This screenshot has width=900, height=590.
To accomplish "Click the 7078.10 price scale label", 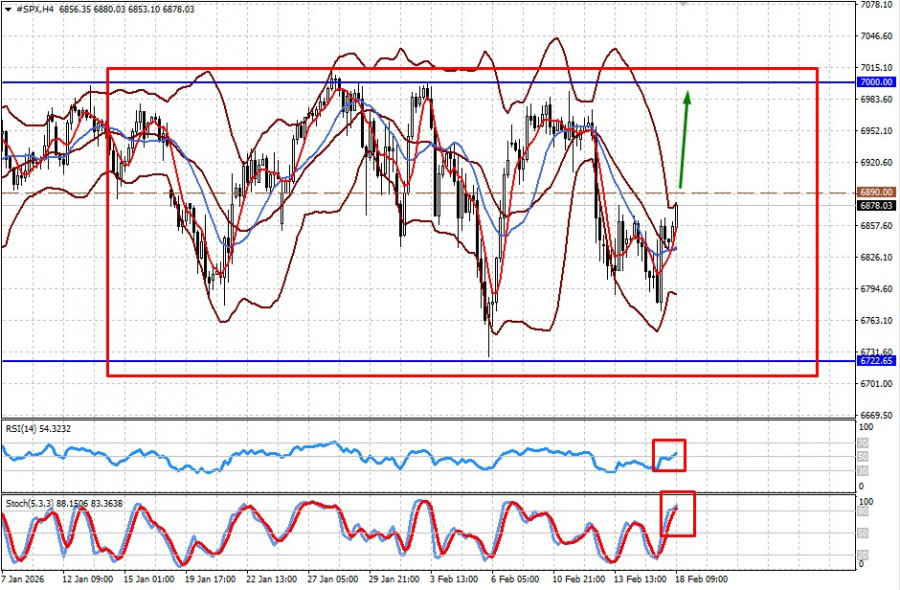I will tap(875, 5).
